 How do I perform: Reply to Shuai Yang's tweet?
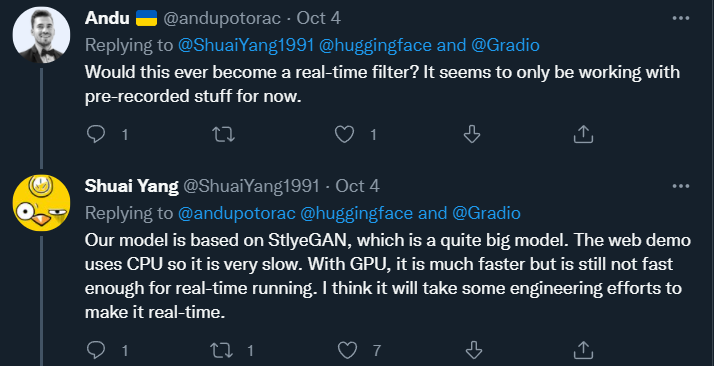pyautogui.click(x=96, y=350)
